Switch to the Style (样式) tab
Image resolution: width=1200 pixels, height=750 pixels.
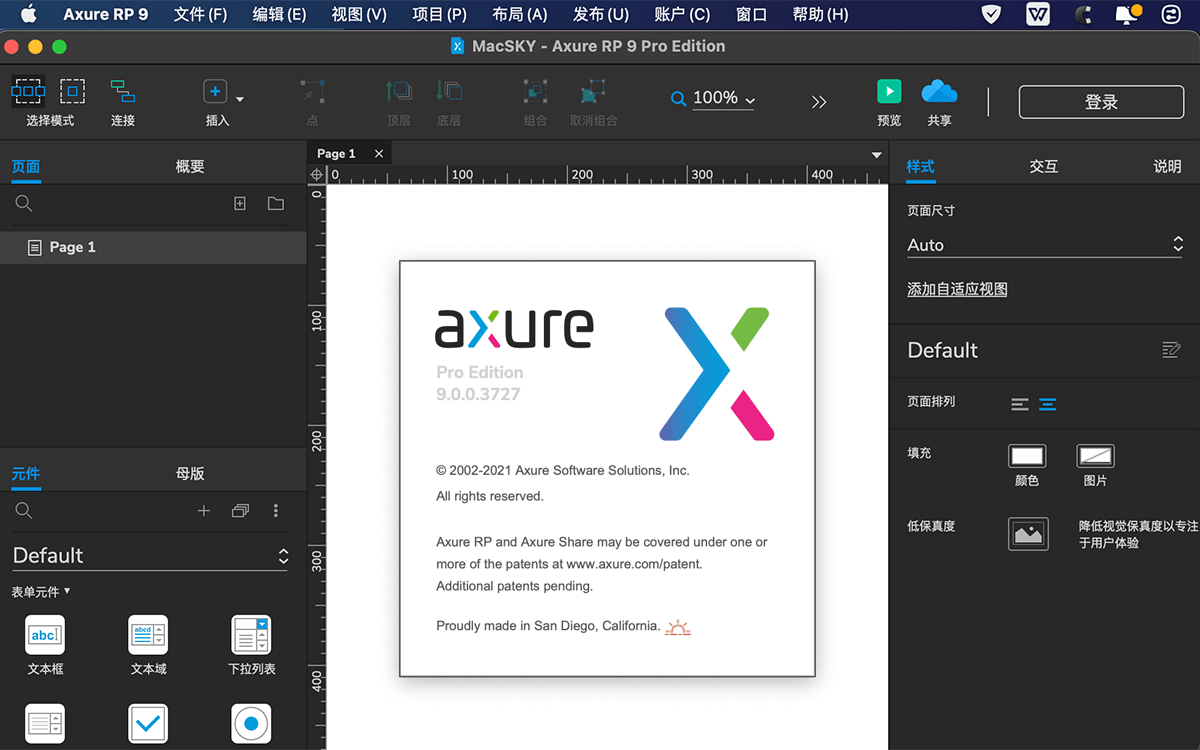pos(920,167)
